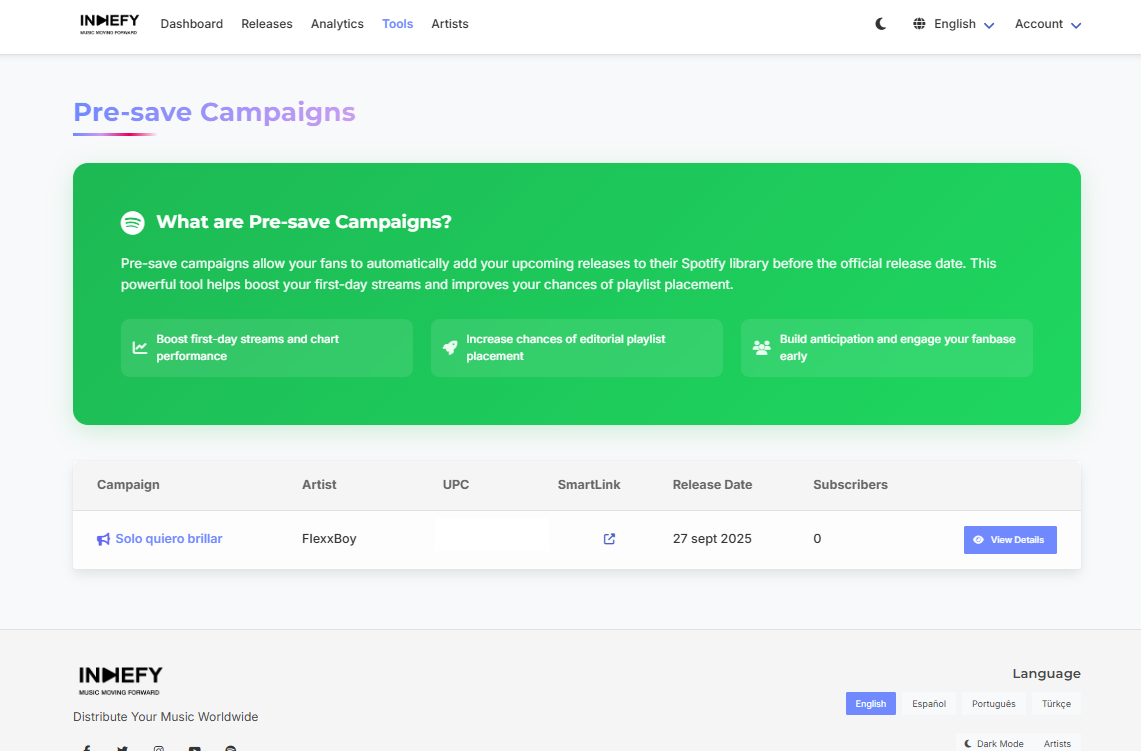Toggle dark mode with the header moon icon
The height and width of the screenshot is (751, 1141).
pyautogui.click(x=881, y=24)
